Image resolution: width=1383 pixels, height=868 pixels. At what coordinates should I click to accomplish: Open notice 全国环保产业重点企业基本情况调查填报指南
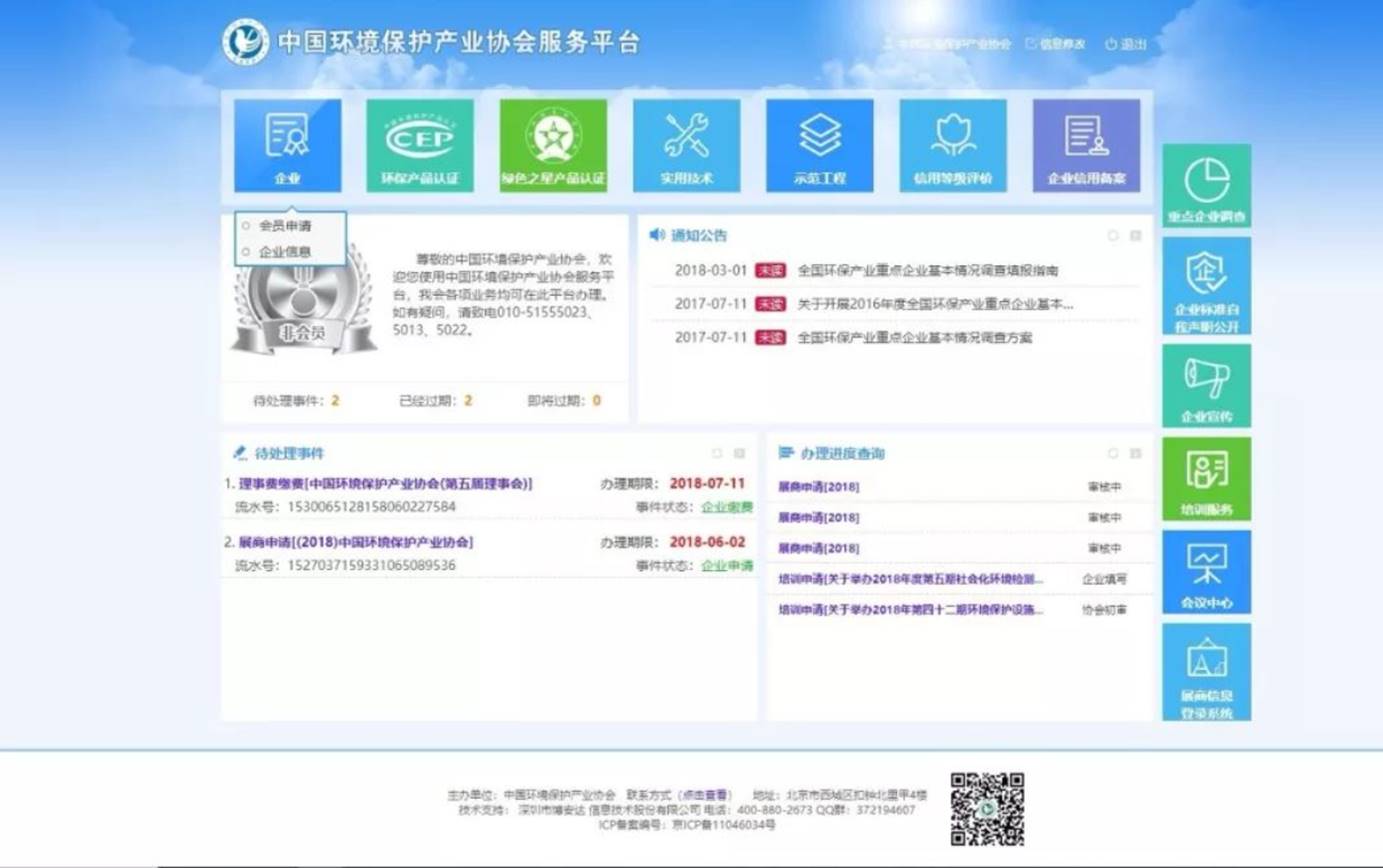[928, 270]
